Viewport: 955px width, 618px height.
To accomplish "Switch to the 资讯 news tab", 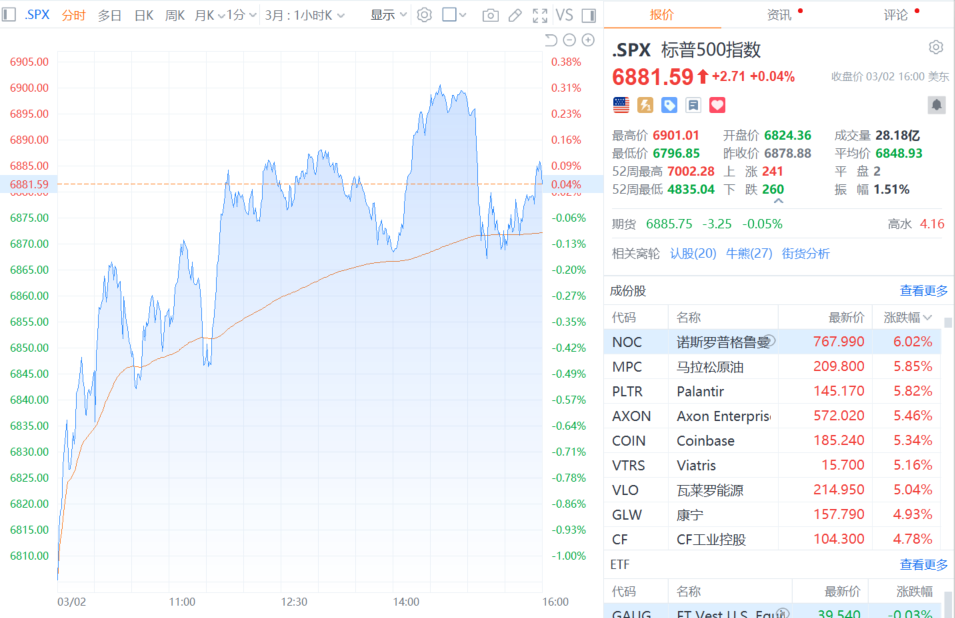I will point(779,15).
